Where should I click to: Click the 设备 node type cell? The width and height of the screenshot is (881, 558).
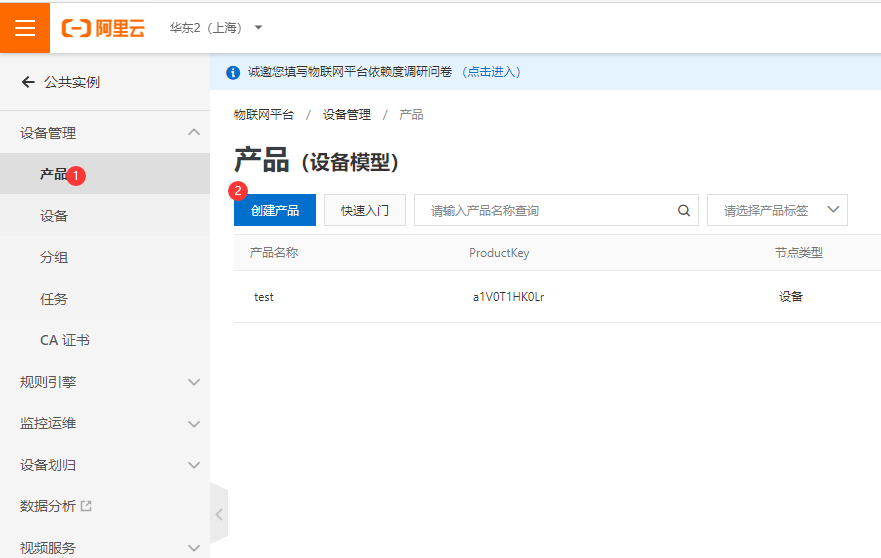[x=791, y=297]
